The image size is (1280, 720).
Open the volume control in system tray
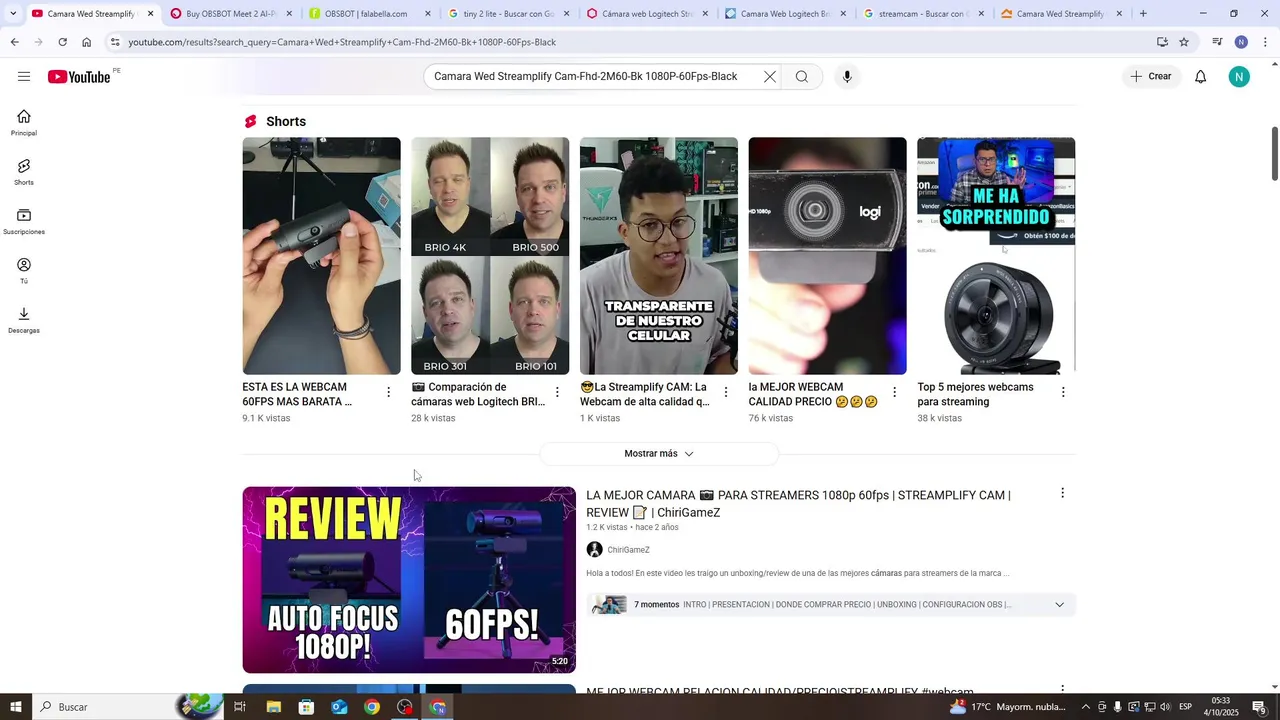point(1165,707)
